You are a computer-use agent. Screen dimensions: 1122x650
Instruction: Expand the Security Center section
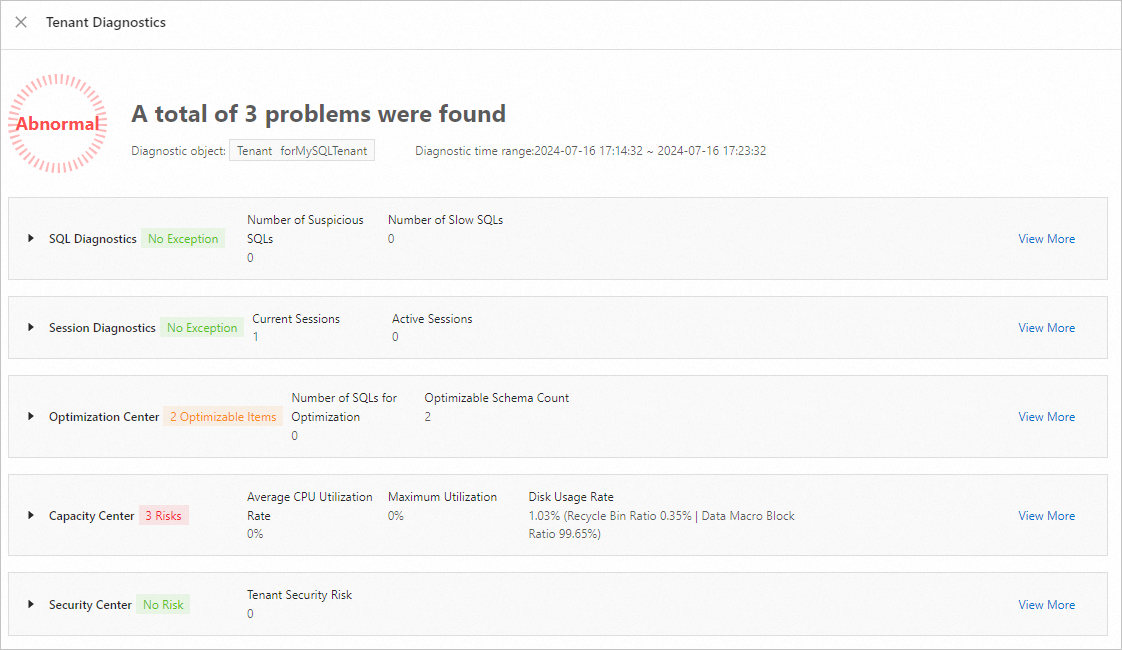tap(31, 604)
